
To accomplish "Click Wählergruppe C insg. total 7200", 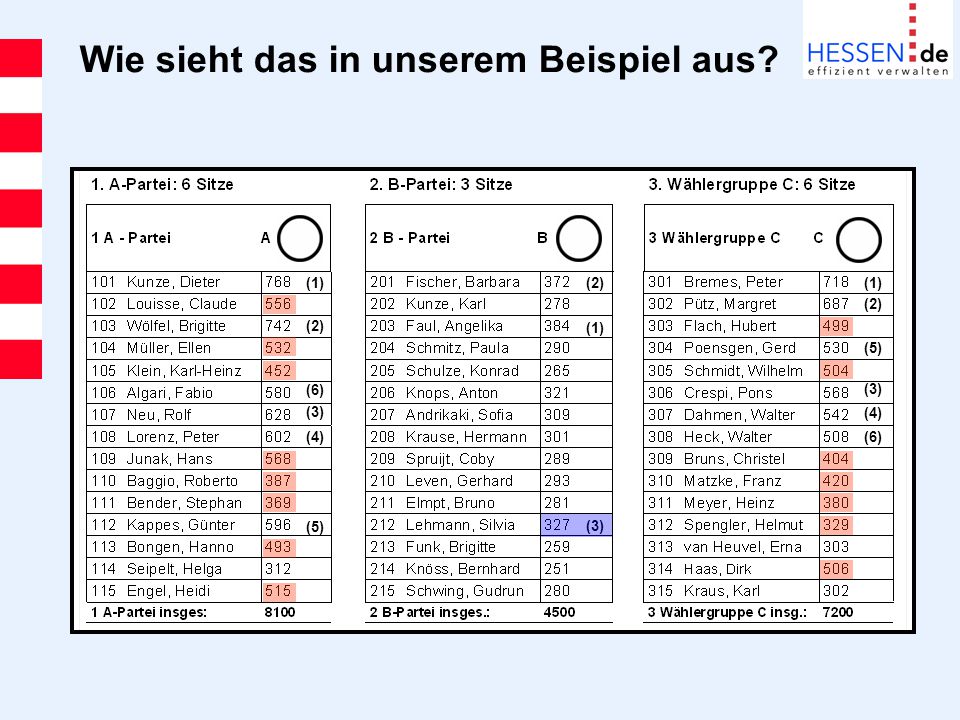I will (838, 612).
